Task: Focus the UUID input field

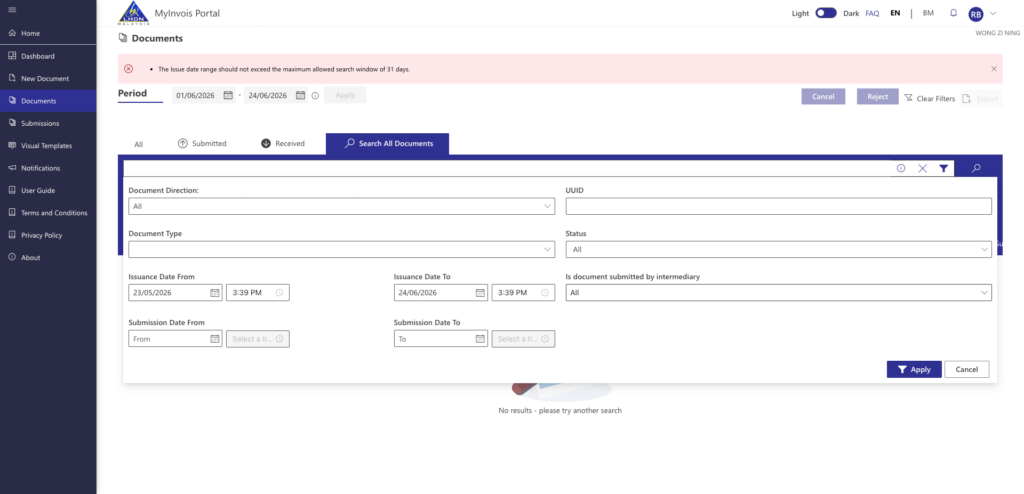Action: (778, 206)
